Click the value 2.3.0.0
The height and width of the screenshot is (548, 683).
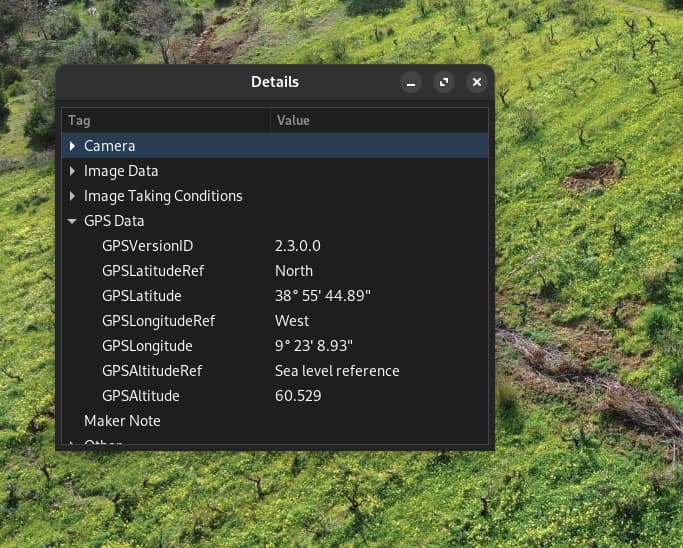[298, 246]
